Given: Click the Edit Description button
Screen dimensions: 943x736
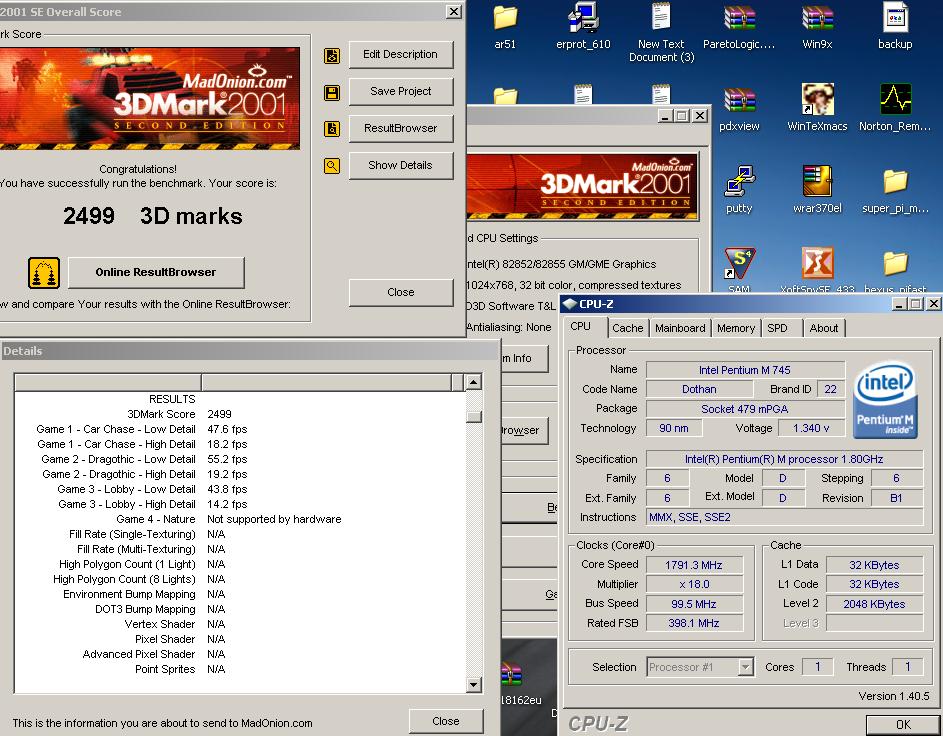Looking at the screenshot, I should (x=401, y=55).
